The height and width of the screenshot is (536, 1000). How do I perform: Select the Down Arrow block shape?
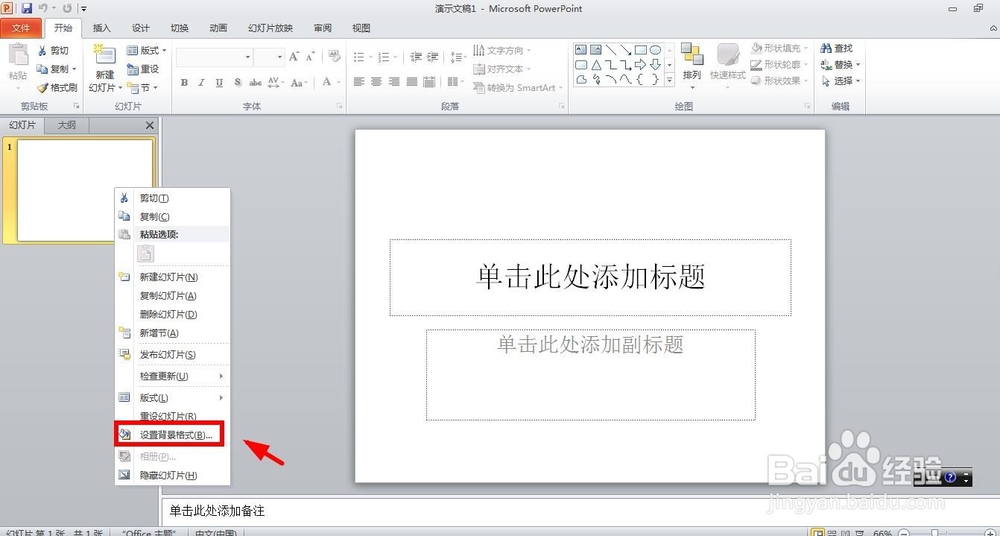(x=655, y=64)
